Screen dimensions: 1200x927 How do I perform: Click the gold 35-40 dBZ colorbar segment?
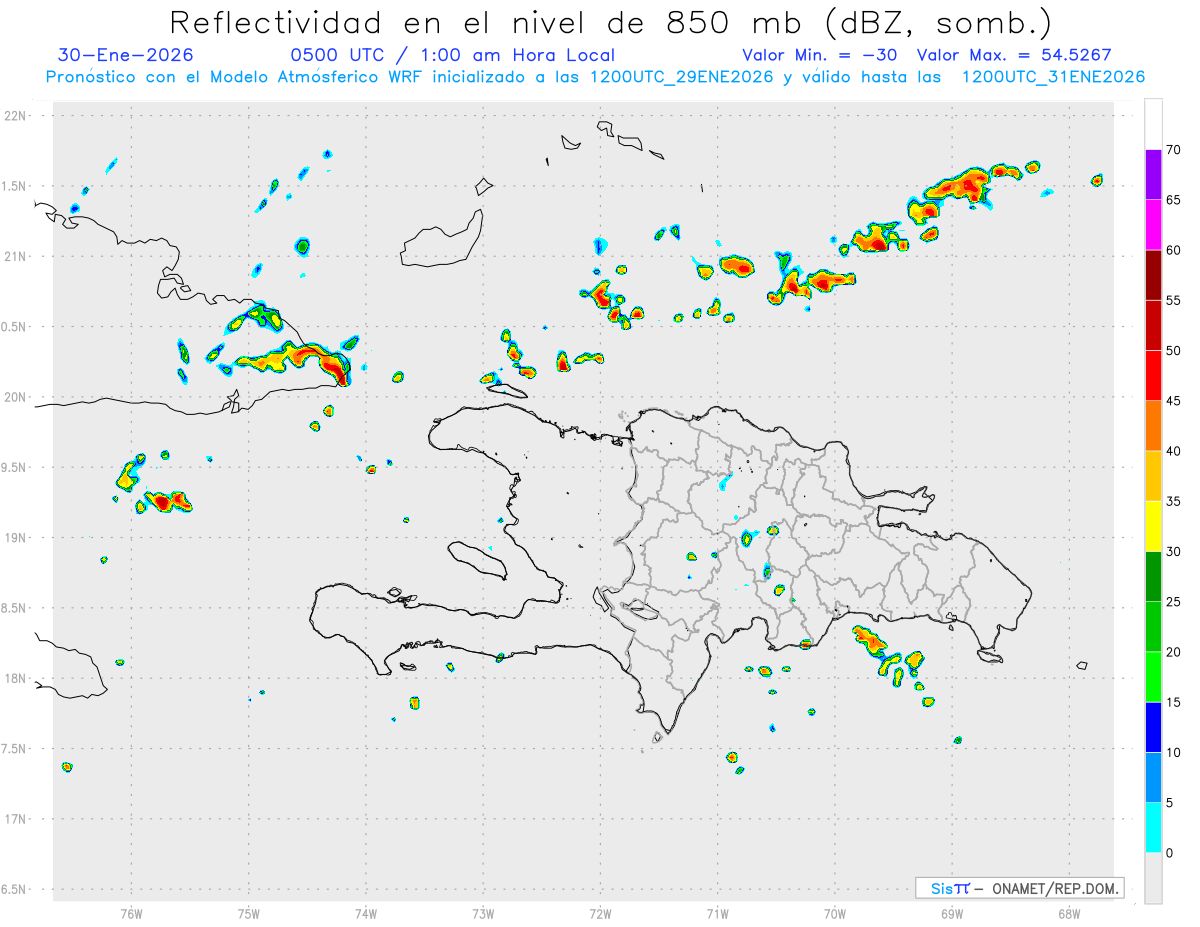click(1153, 476)
